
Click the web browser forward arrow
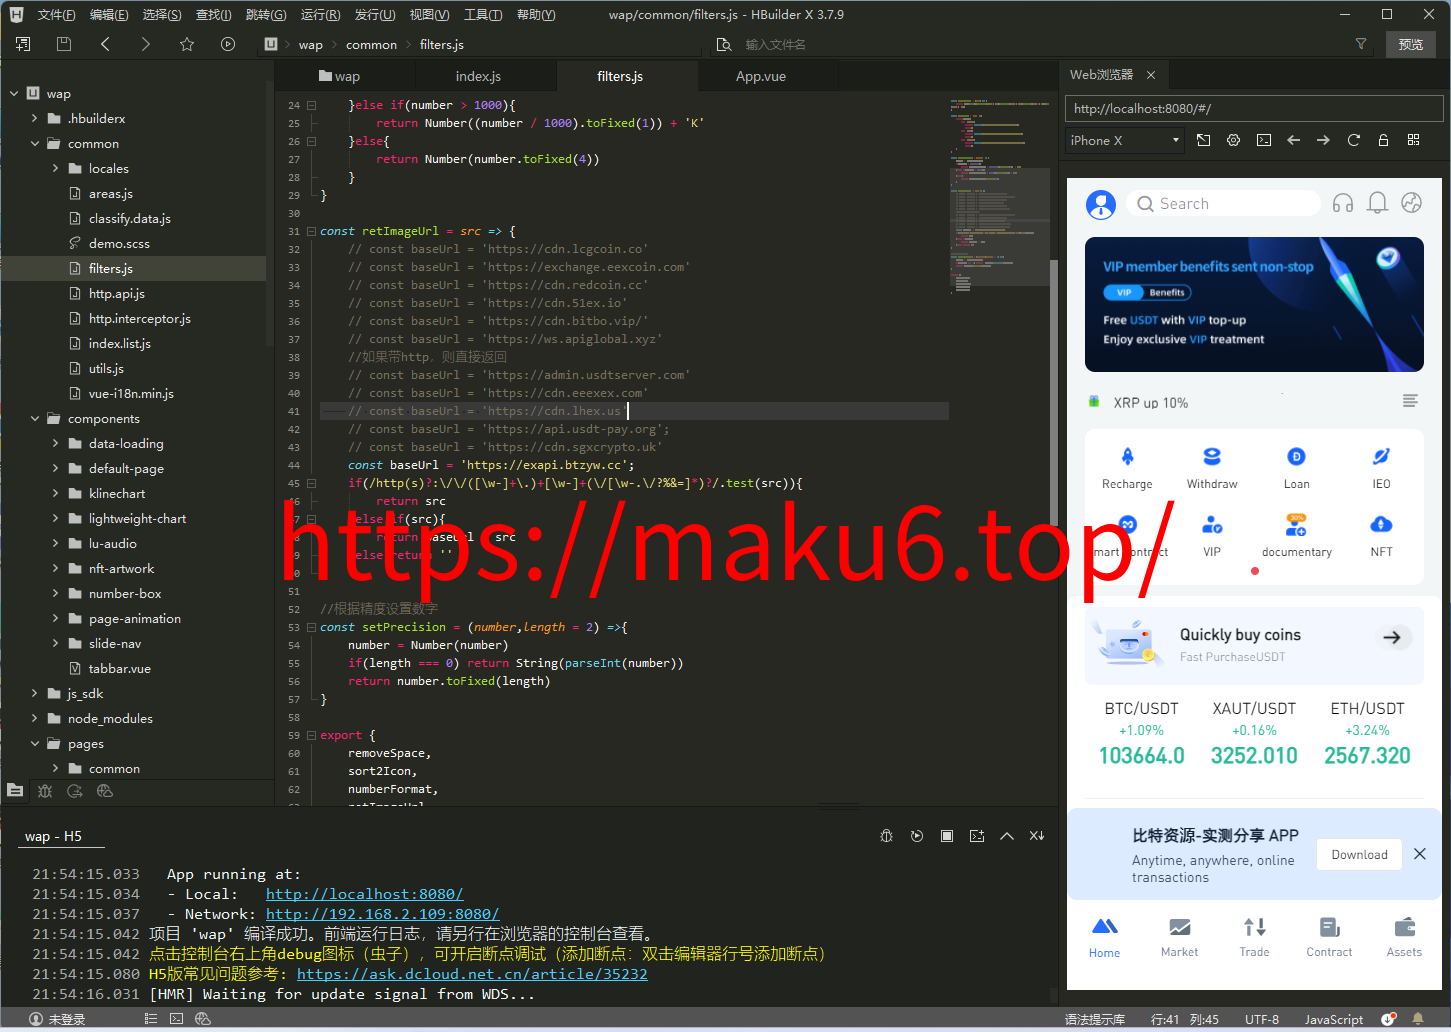tap(1324, 140)
